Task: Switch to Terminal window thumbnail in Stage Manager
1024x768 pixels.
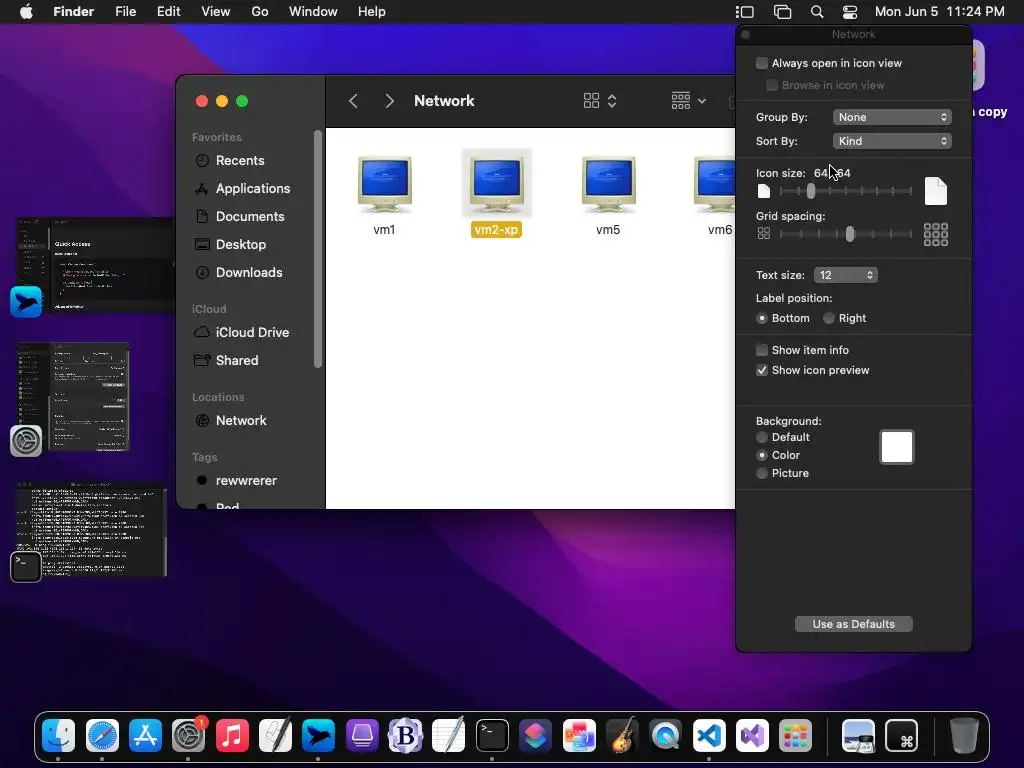Action: coord(91,530)
